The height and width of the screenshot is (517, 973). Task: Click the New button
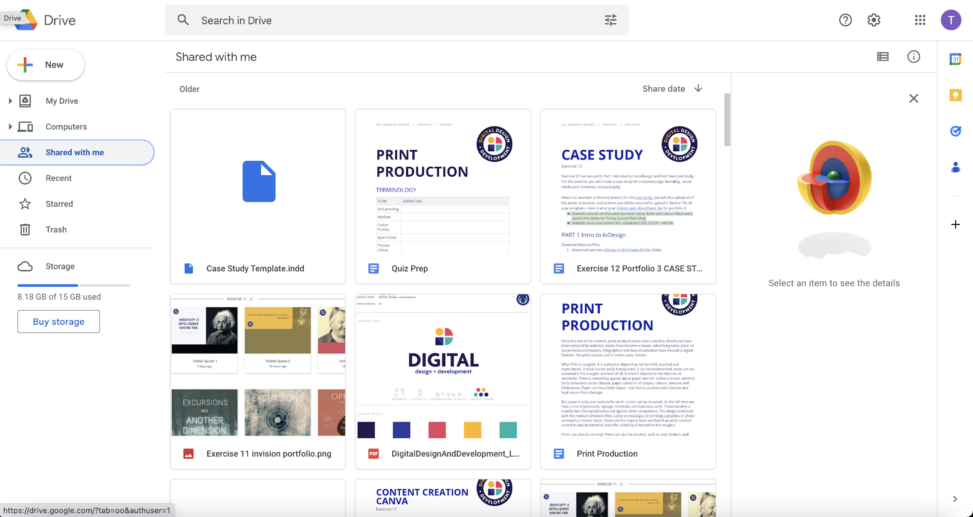point(46,65)
